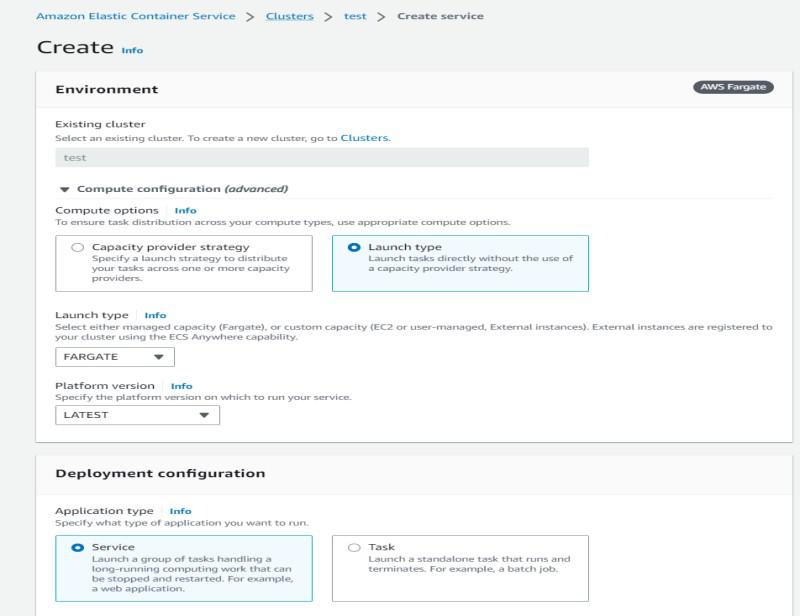
Task: Click the Clusters link in Existing cluster description
Action: pyautogui.click(x=364, y=137)
